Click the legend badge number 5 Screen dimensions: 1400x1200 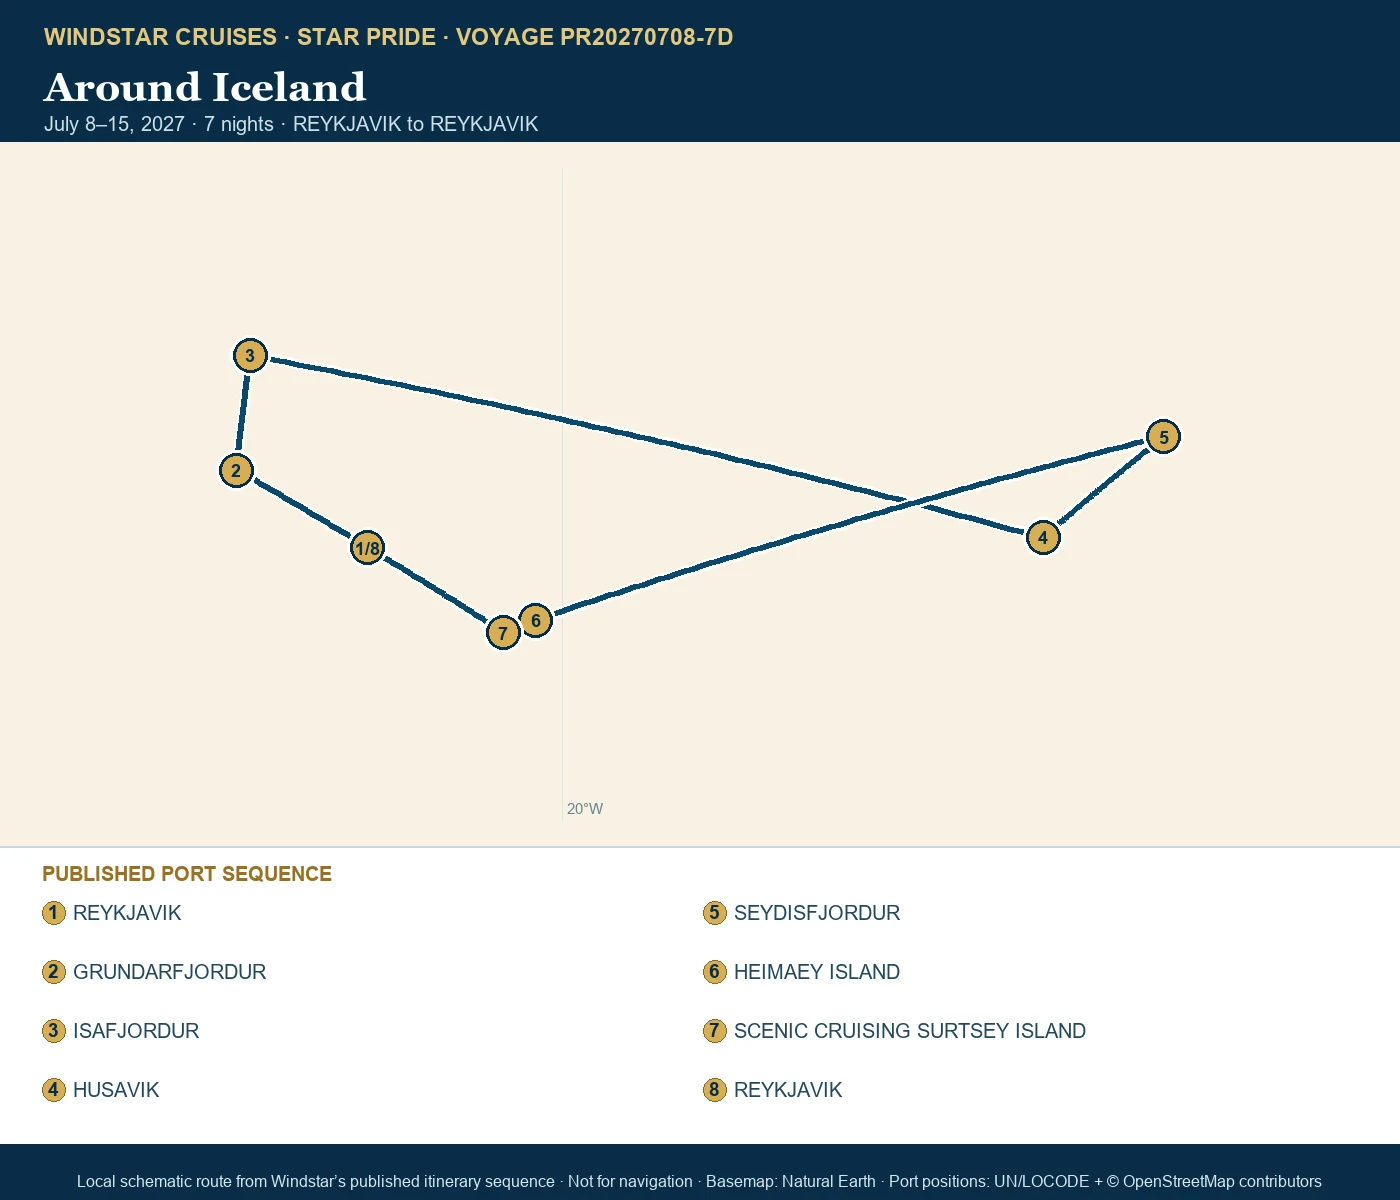click(x=714, y=913)
